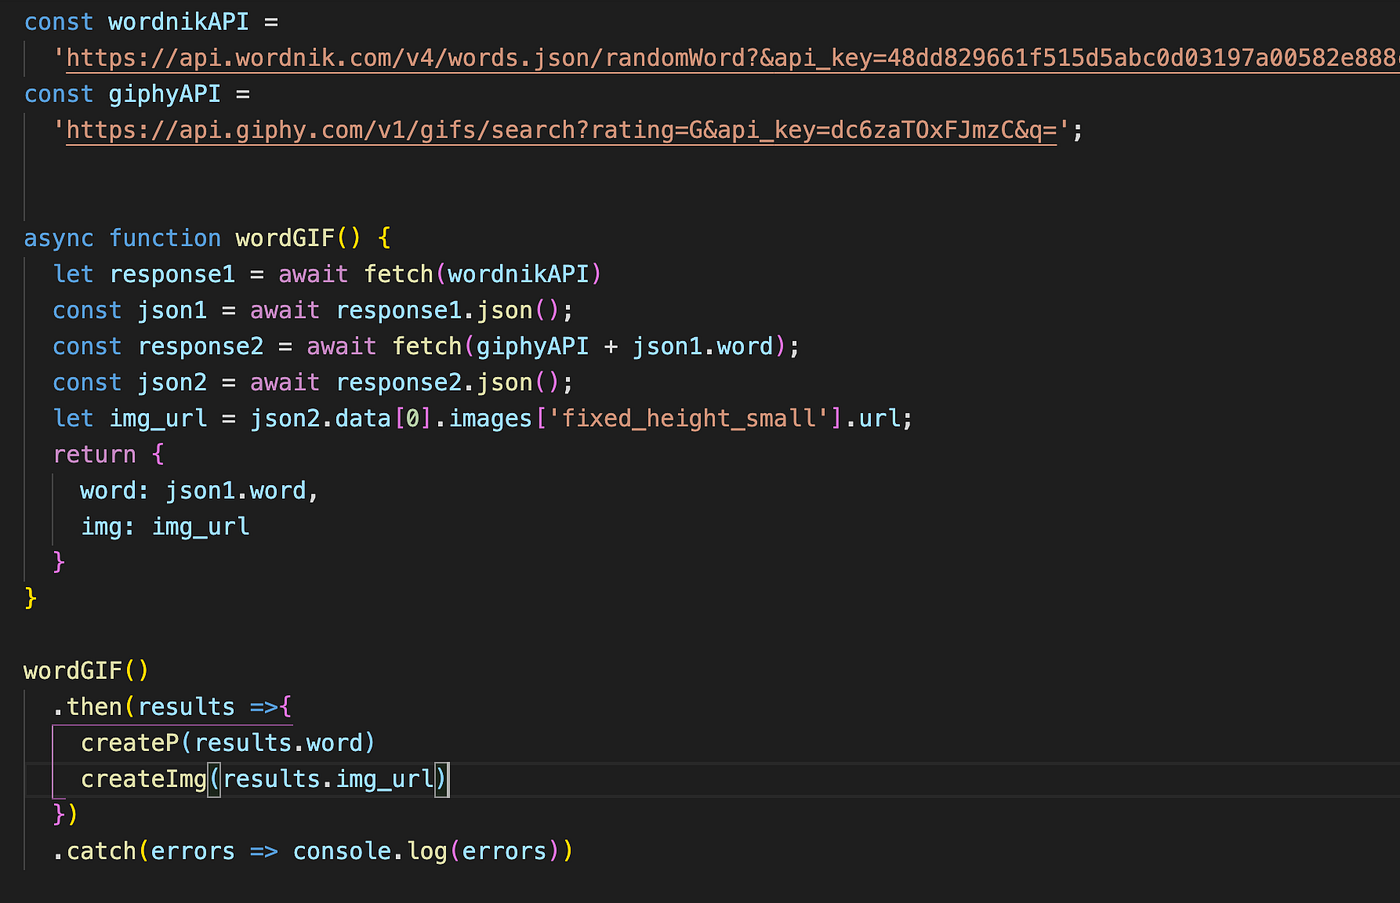
Task: Click the word property in the return object
Action: [108, 489]
